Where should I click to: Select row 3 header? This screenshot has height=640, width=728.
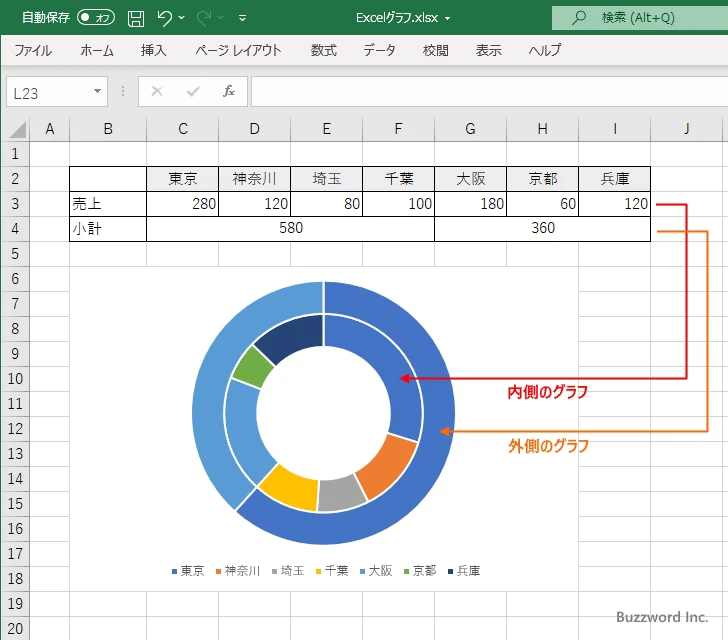tap(15, 203)
